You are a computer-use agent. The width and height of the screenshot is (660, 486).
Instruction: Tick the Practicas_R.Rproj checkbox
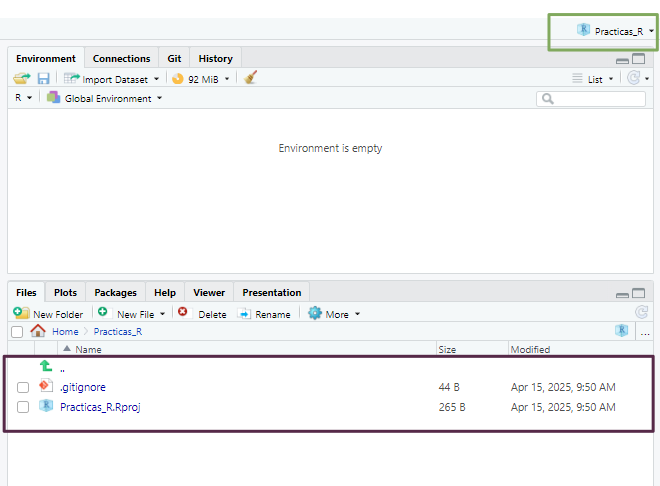click(23, 407)
